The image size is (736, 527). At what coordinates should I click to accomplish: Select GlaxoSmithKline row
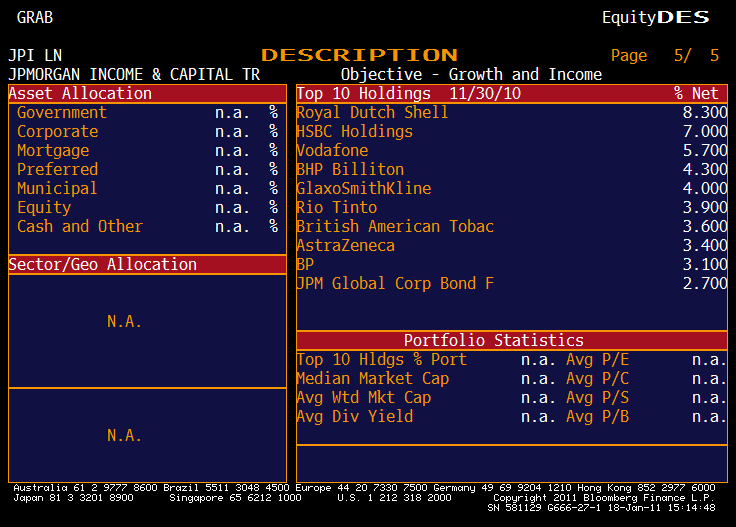[363, 189]
